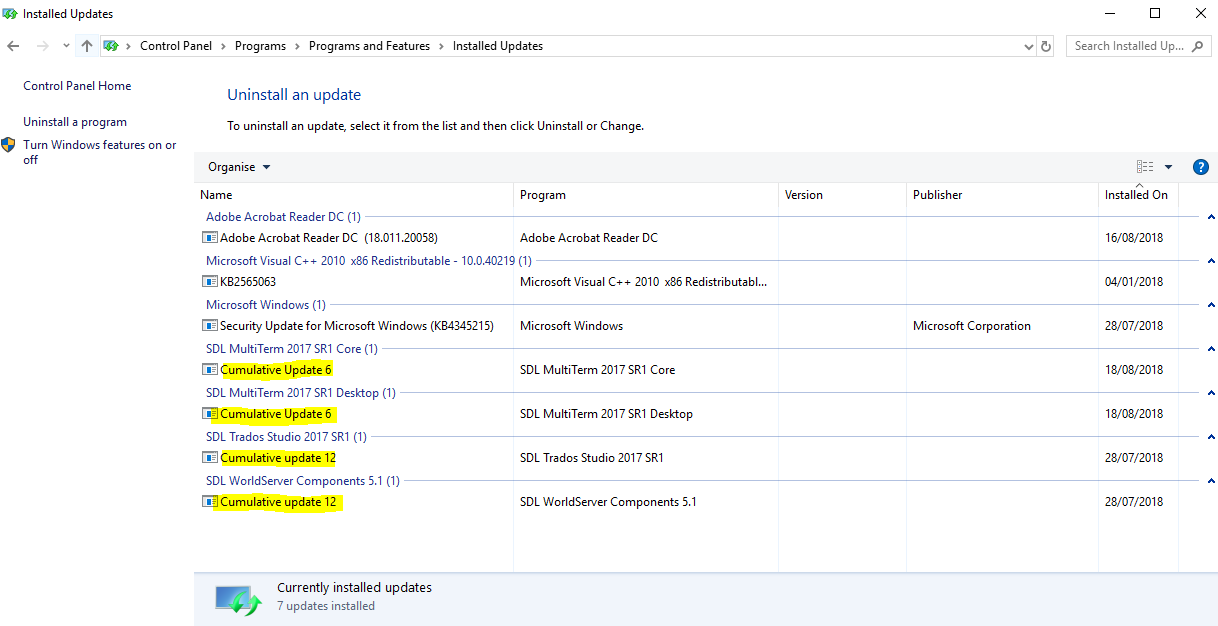Screen dimensions: 1218x626
Task: Click the shield icon beside Windows features
Action: (9, 145)
